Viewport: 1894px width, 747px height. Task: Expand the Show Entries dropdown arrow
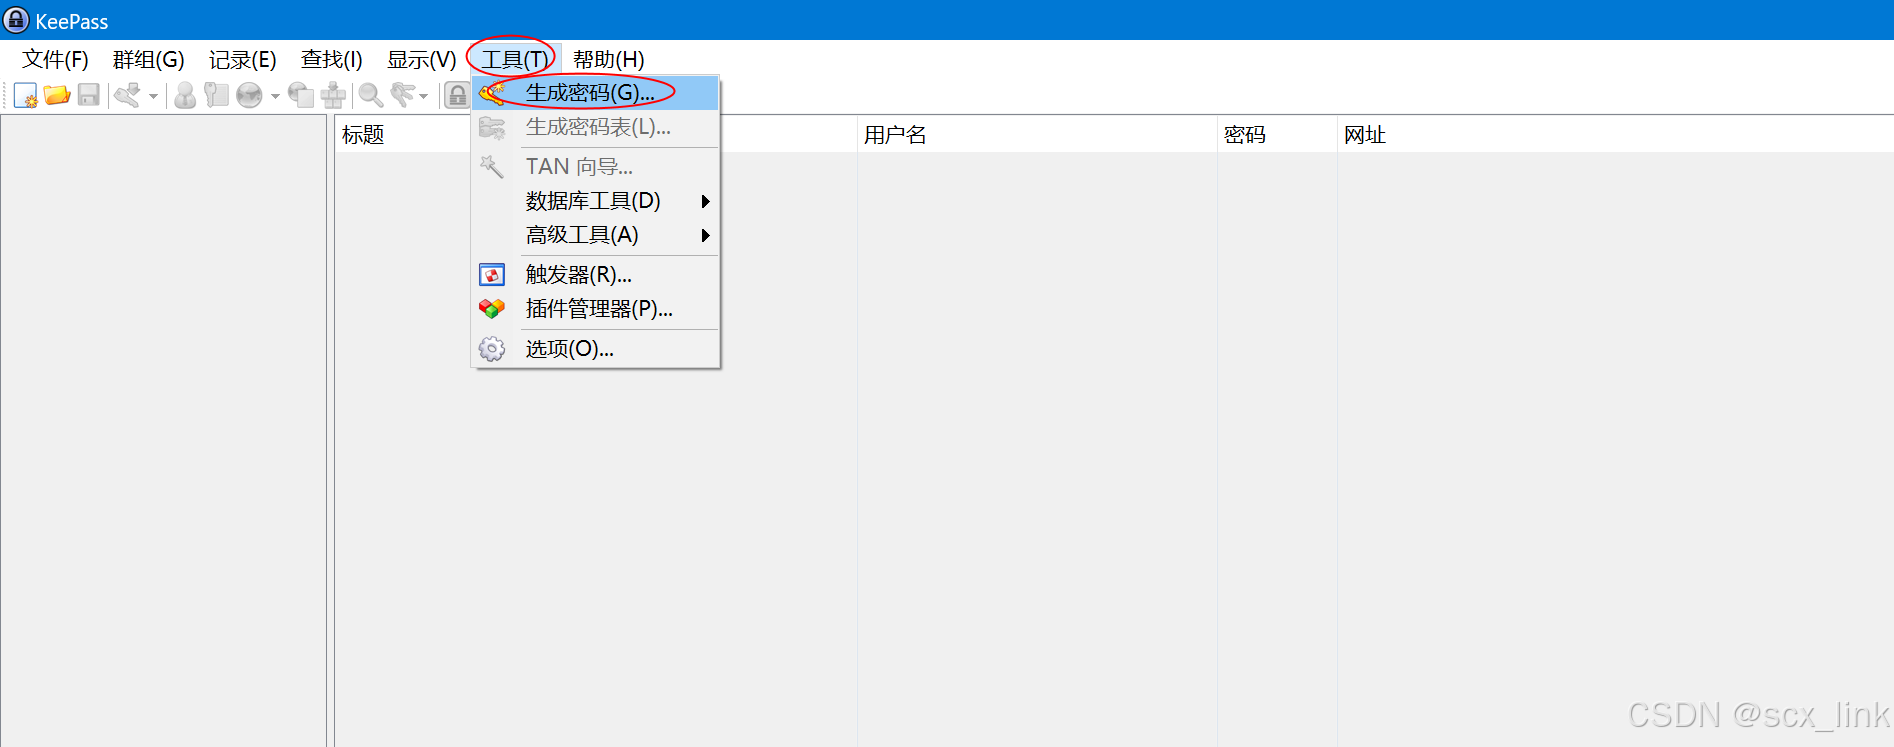point(423,96)
